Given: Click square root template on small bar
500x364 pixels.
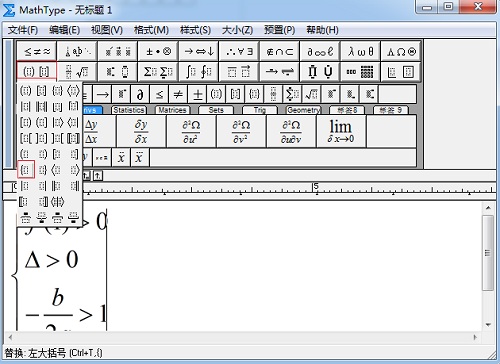Looking at the screenshot, I should point(311,95).
